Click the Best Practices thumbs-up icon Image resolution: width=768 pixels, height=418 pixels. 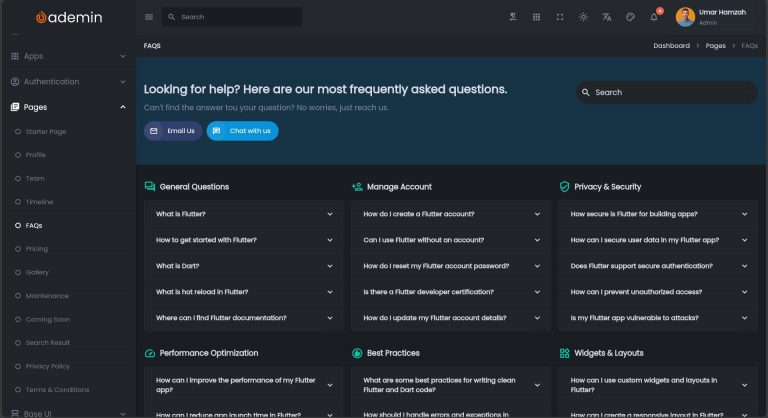coord(357,353)
